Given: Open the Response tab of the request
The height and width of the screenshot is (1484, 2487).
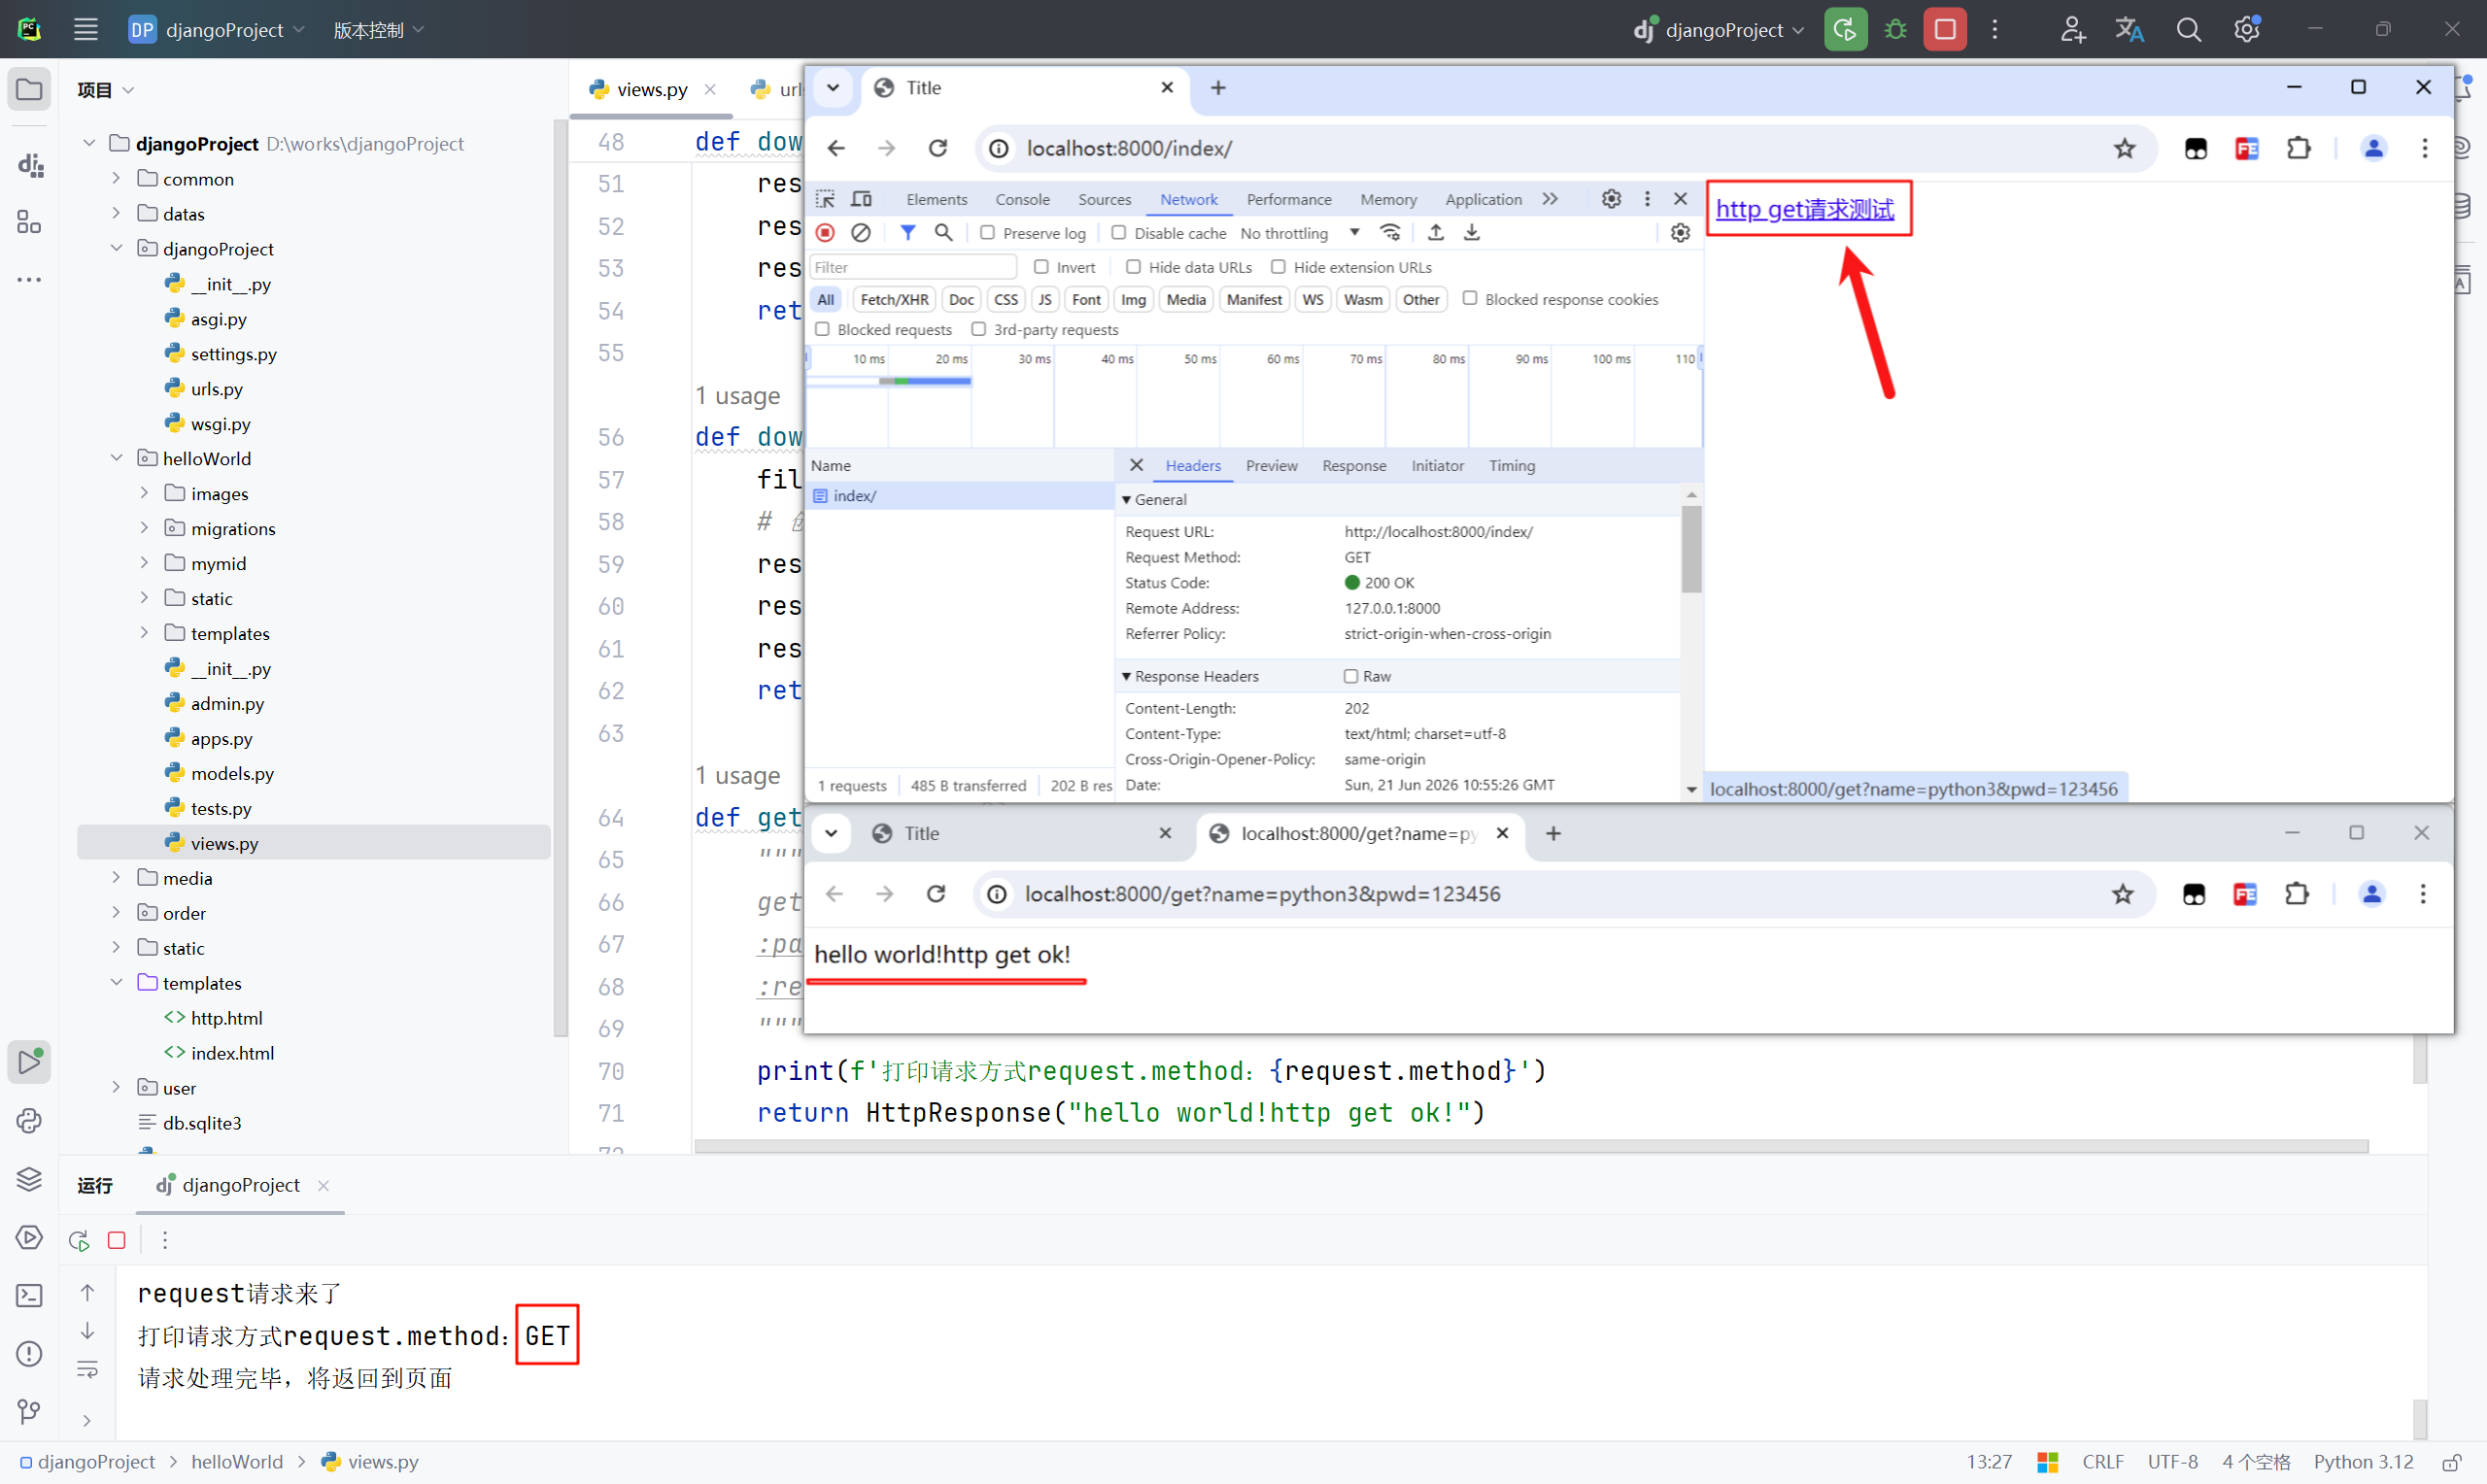Looking at the screenshot, I should (x=1353, y=465).
